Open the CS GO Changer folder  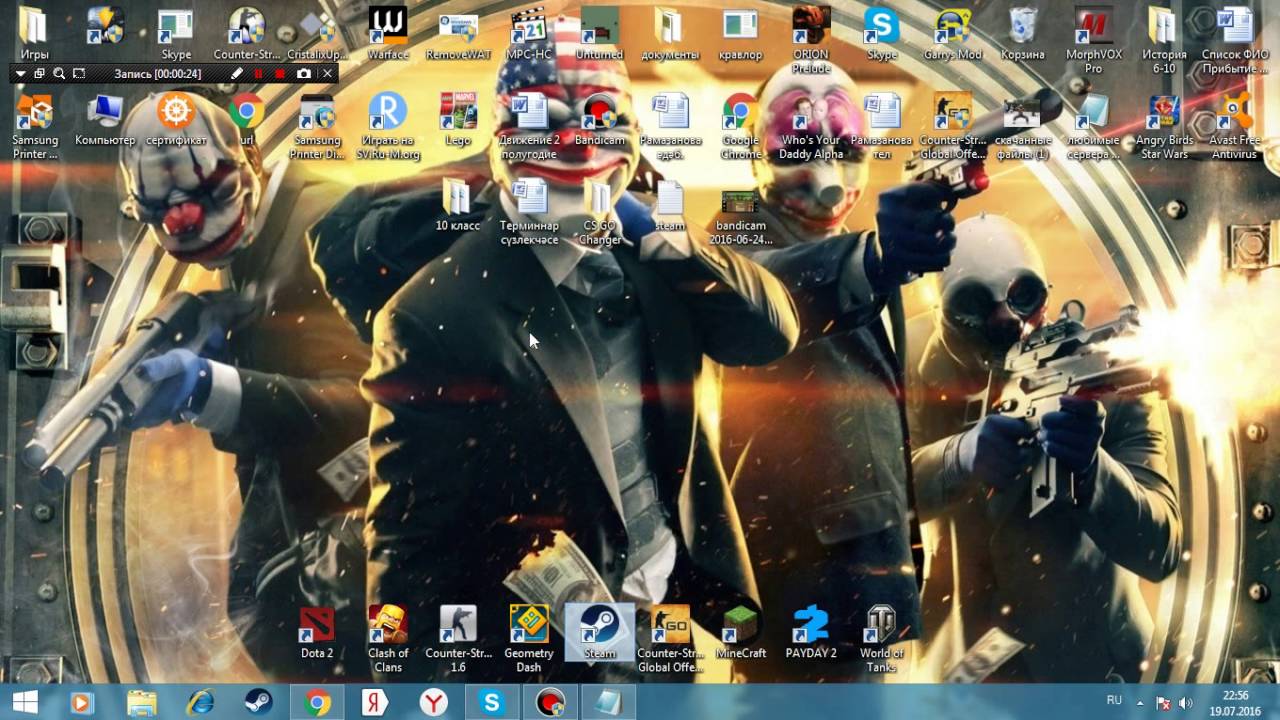click(599, 212)
